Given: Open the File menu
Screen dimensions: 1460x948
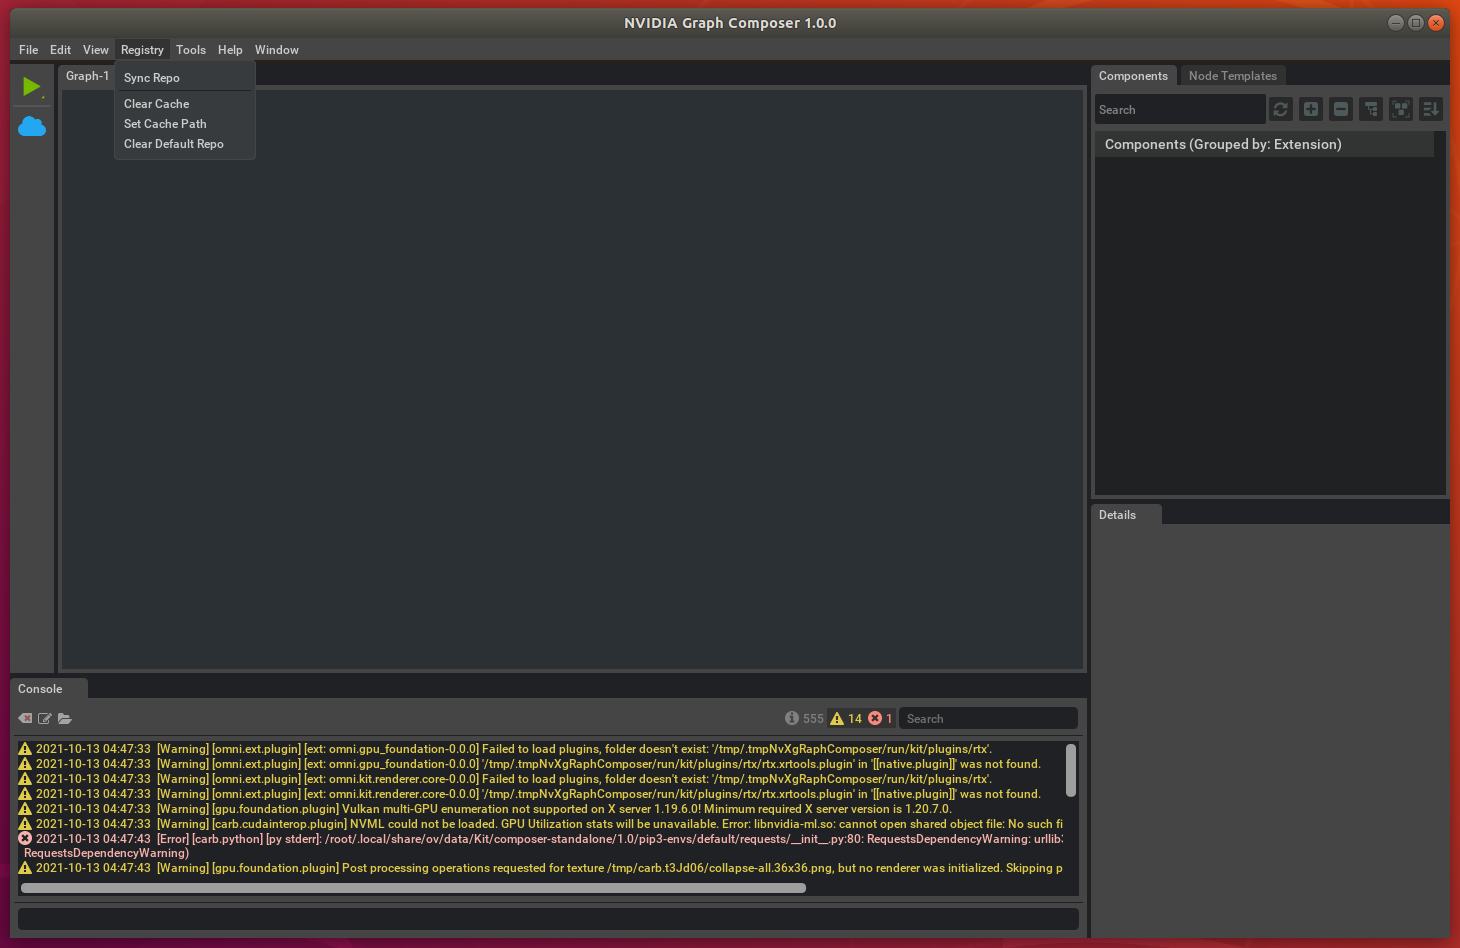Looking at the screenshot, I should coord(29,50).
